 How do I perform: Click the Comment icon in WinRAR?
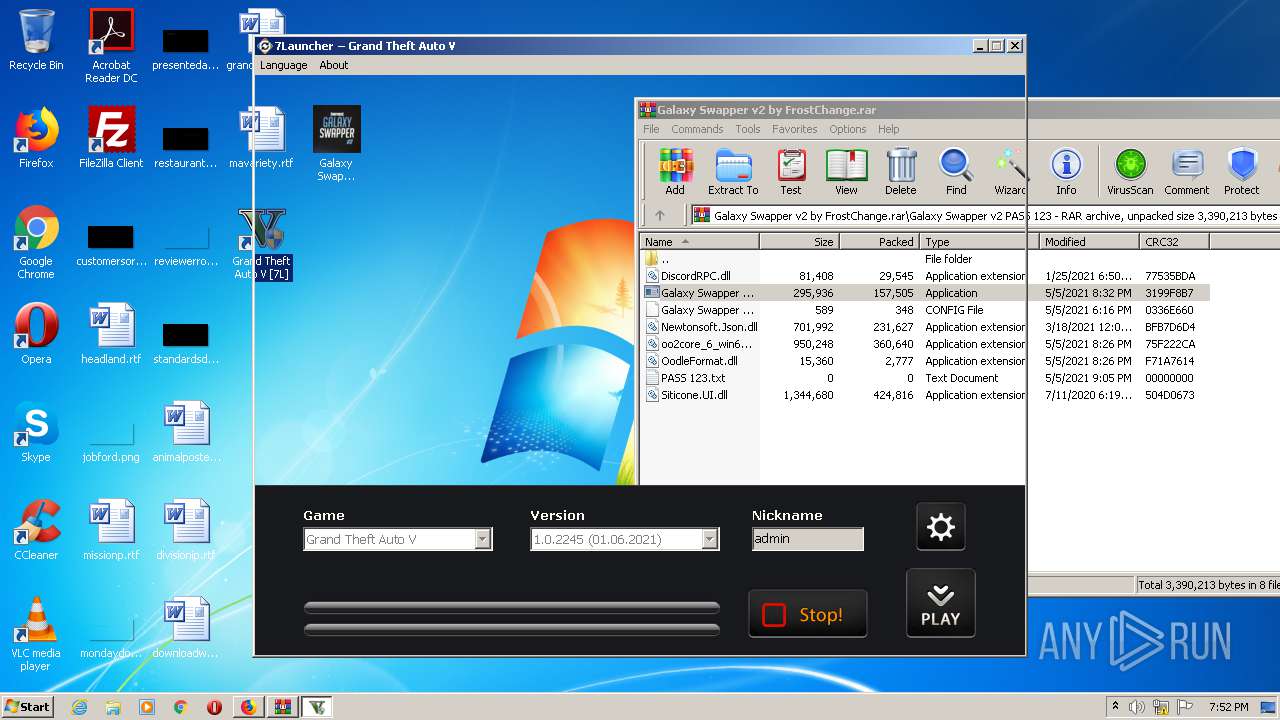pyautogui.click(x=1187, y=171)
